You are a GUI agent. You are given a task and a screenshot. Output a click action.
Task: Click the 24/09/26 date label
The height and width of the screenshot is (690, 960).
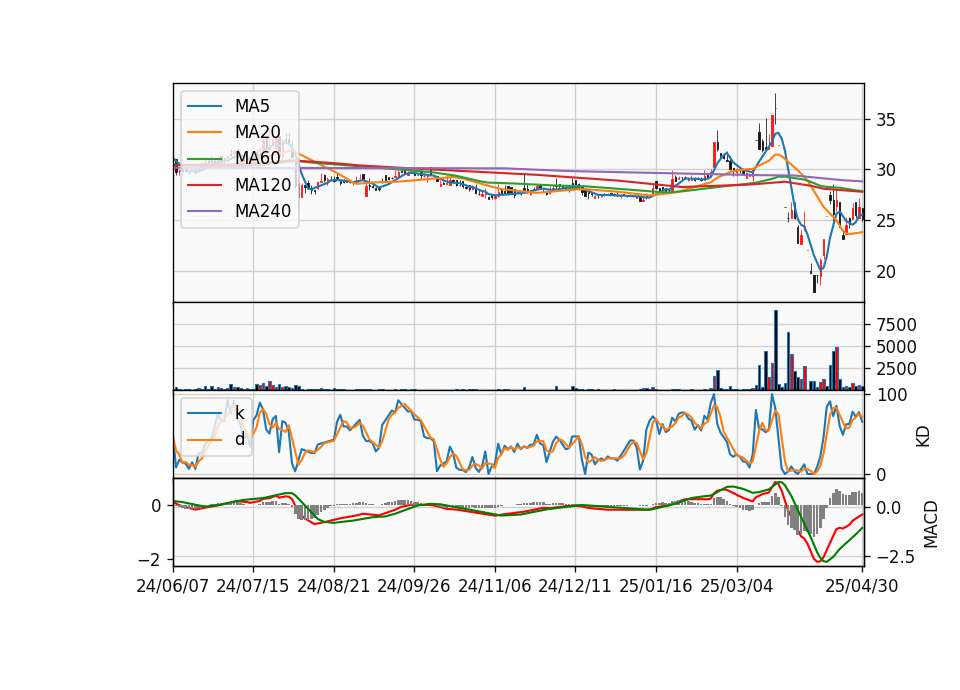click(x=414, y=586)
